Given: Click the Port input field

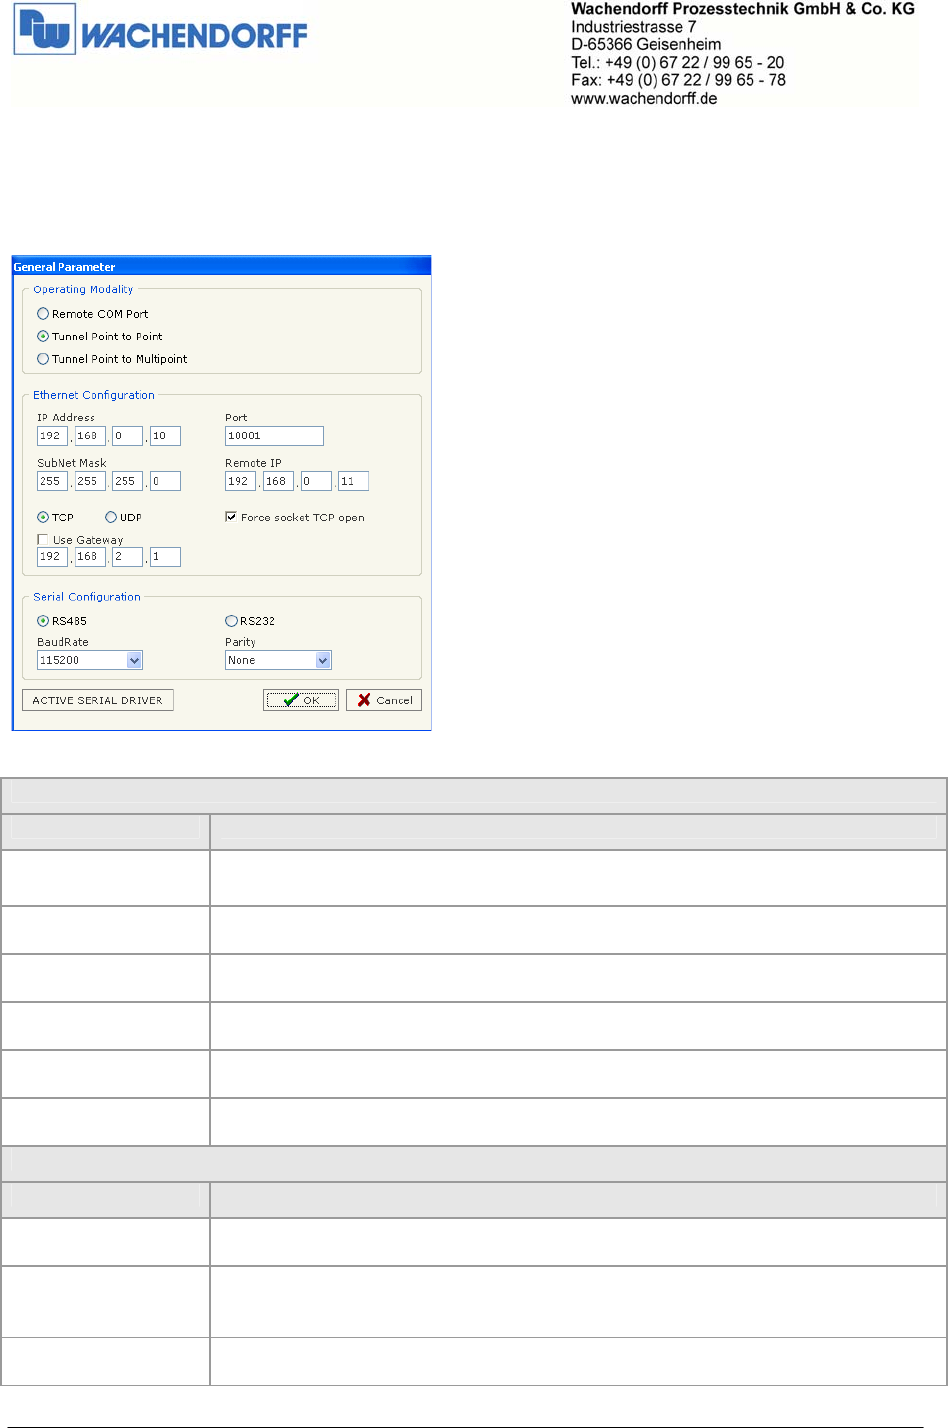Looking at the screenshot, I should tap(274, 436).
